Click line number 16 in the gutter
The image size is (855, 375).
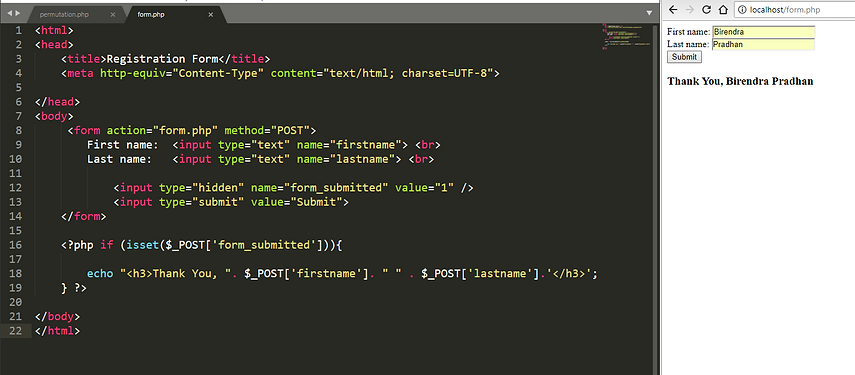tap(15, 245)
